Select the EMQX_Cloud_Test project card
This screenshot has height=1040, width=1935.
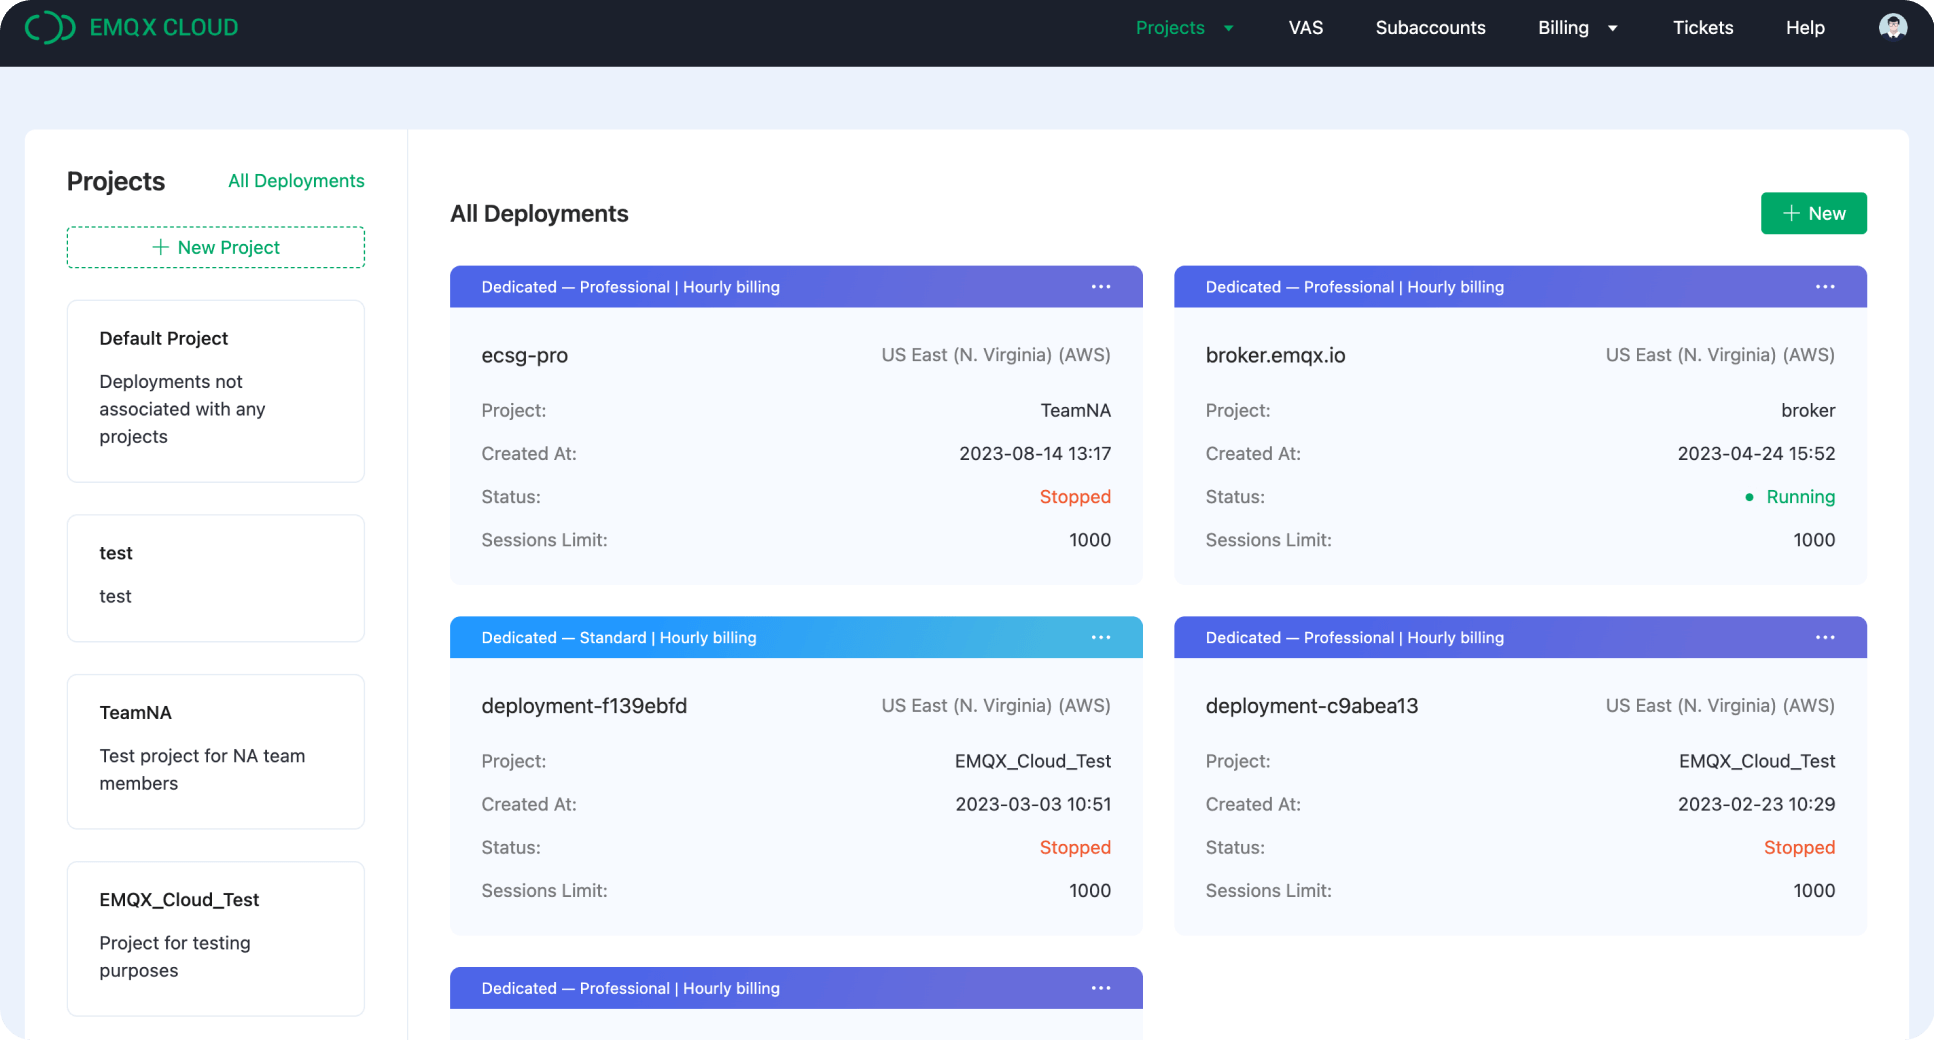tap(216, 938)
